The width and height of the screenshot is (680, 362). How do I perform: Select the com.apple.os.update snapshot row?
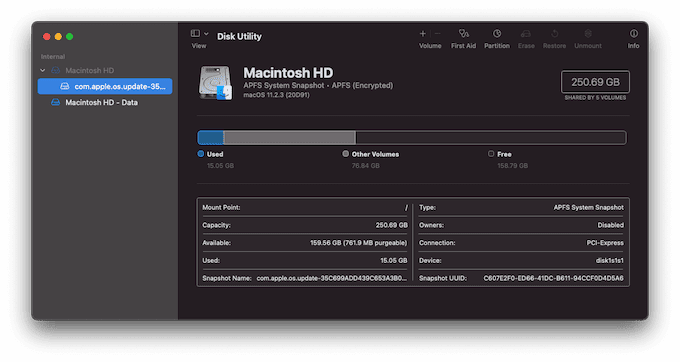tap(105, 86)
